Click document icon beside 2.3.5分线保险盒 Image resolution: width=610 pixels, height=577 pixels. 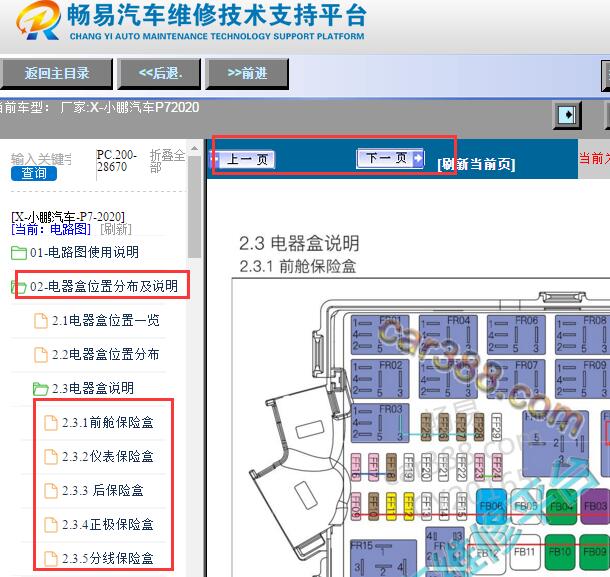(51, 559)
